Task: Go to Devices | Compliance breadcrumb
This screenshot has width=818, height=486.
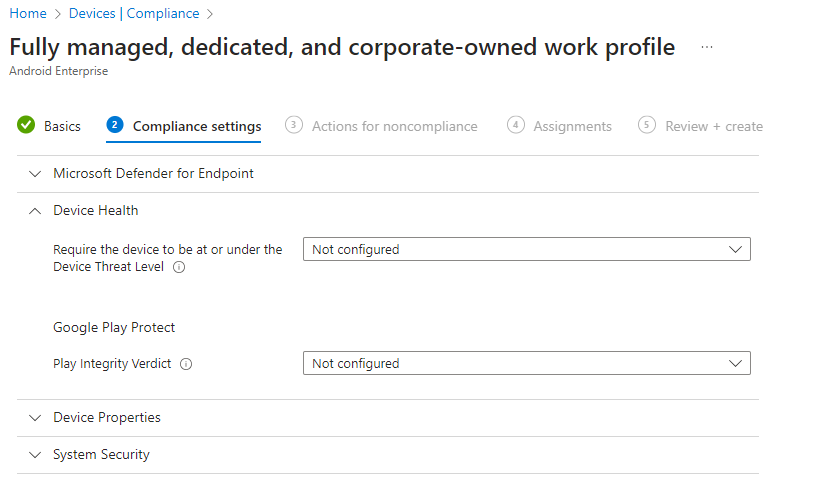Action: pos(134,14)
